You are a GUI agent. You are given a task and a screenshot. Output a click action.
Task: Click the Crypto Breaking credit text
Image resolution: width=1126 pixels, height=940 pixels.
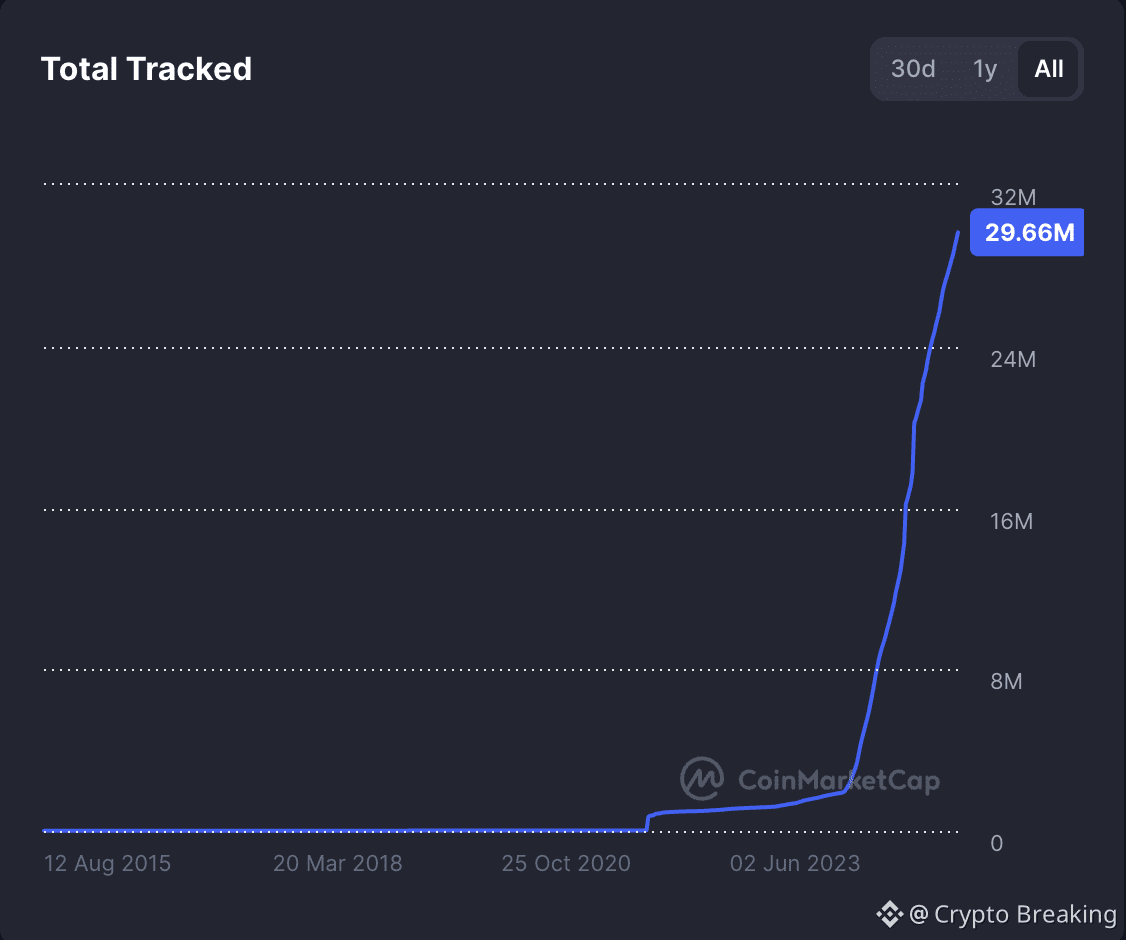(x=1017, y=913)
